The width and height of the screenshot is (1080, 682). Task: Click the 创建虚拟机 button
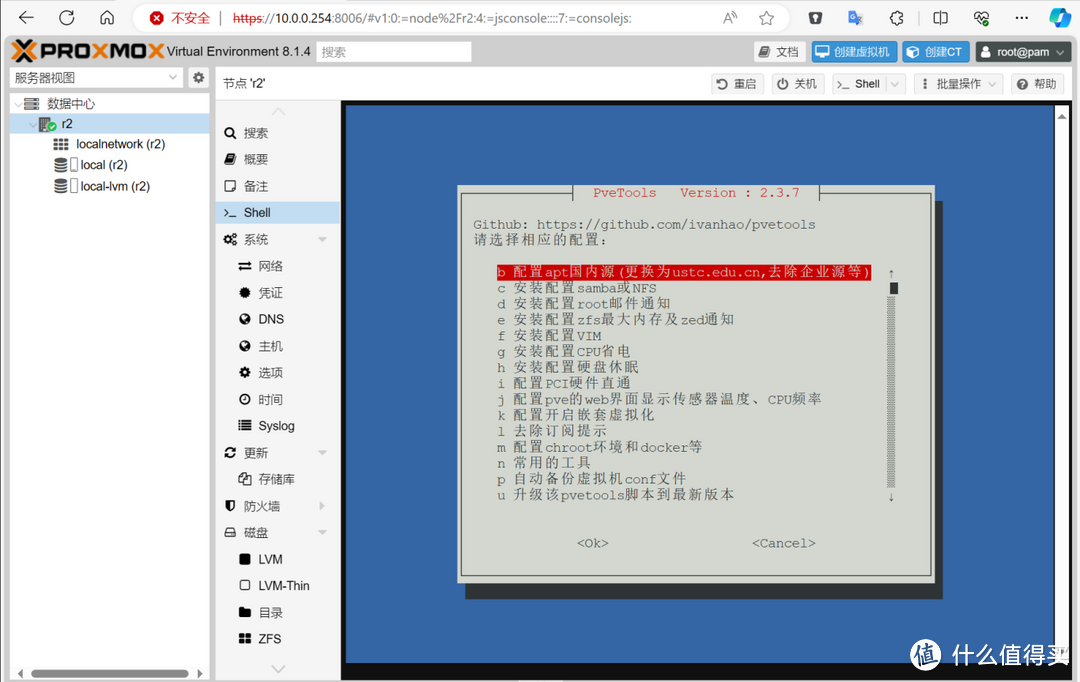[853, 52]
